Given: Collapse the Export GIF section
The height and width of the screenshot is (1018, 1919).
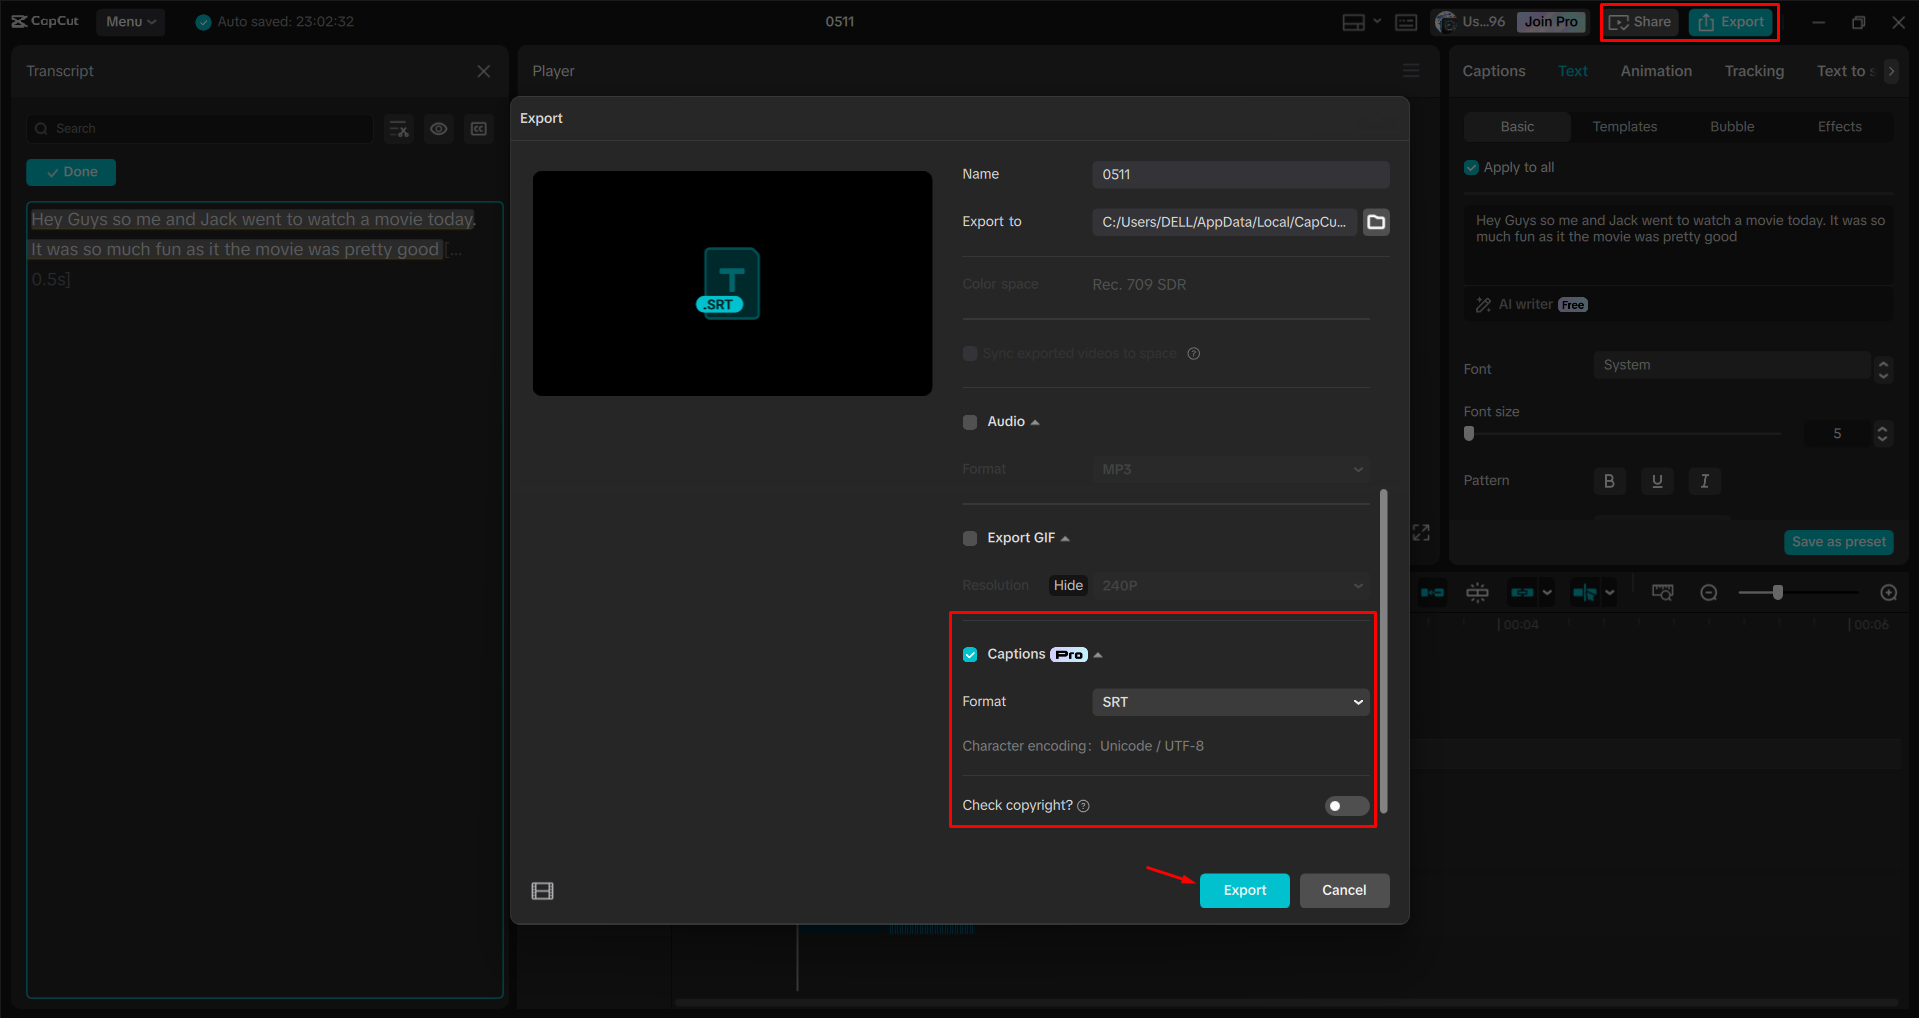Looking at the screenshot, I should (x=1065, y=537).
